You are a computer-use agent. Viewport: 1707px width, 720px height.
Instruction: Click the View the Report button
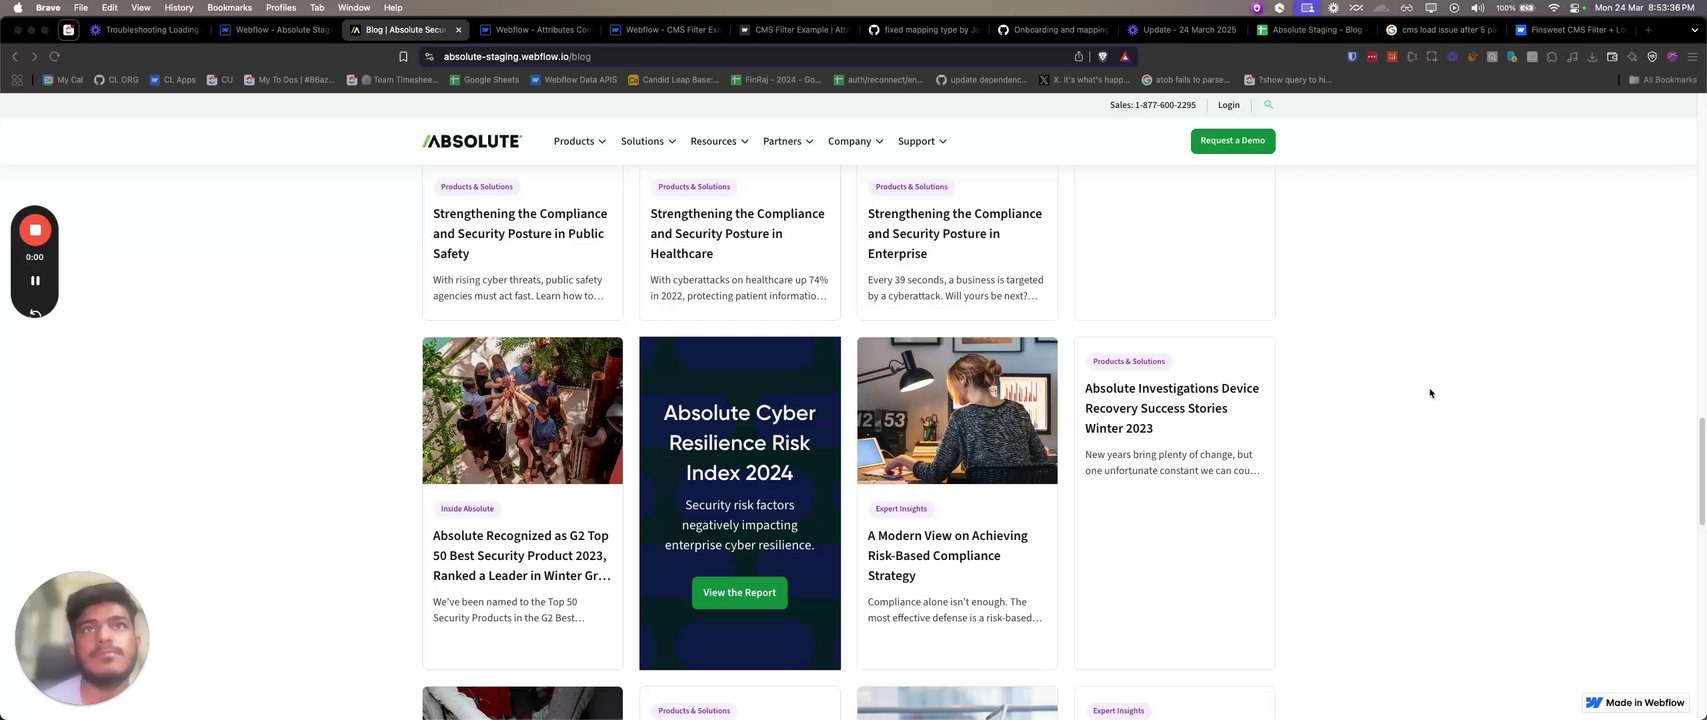point(740,593)
